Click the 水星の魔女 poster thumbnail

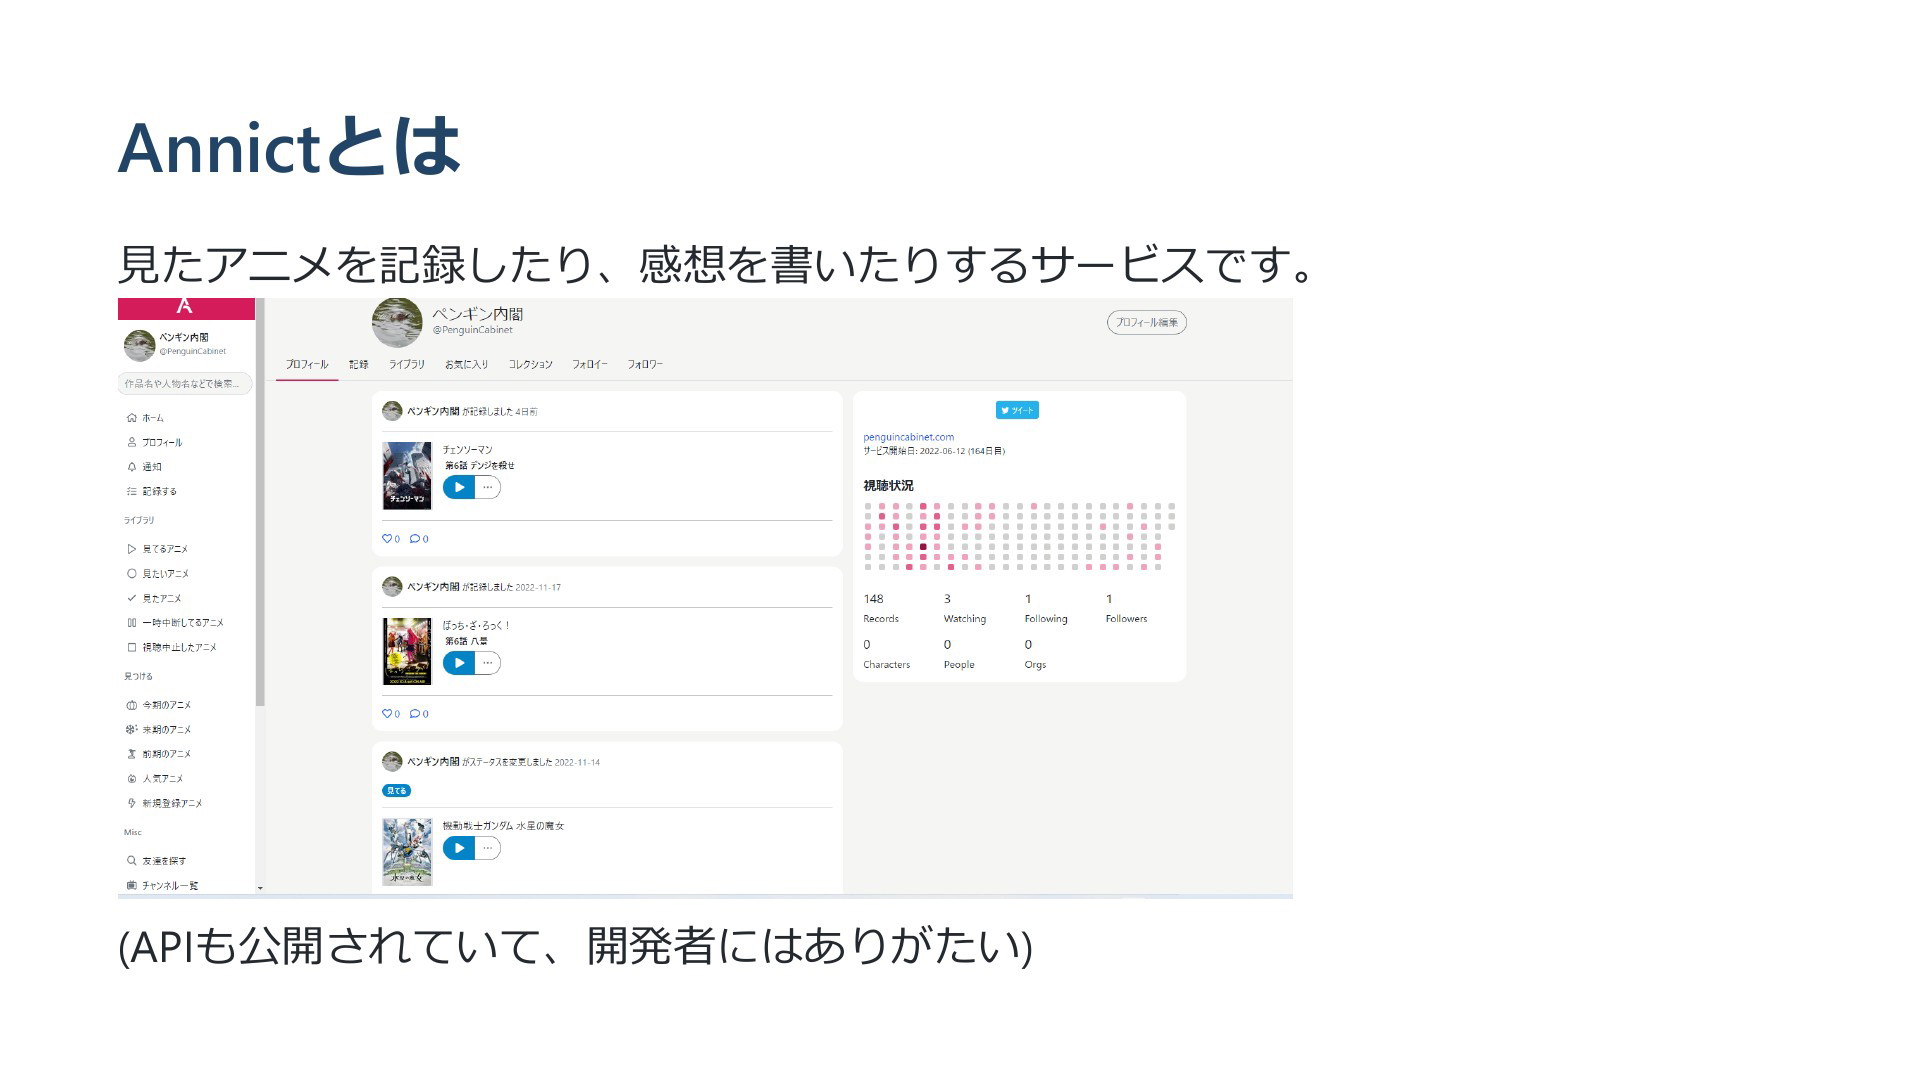pyautogui.click(x=407, y=852)
